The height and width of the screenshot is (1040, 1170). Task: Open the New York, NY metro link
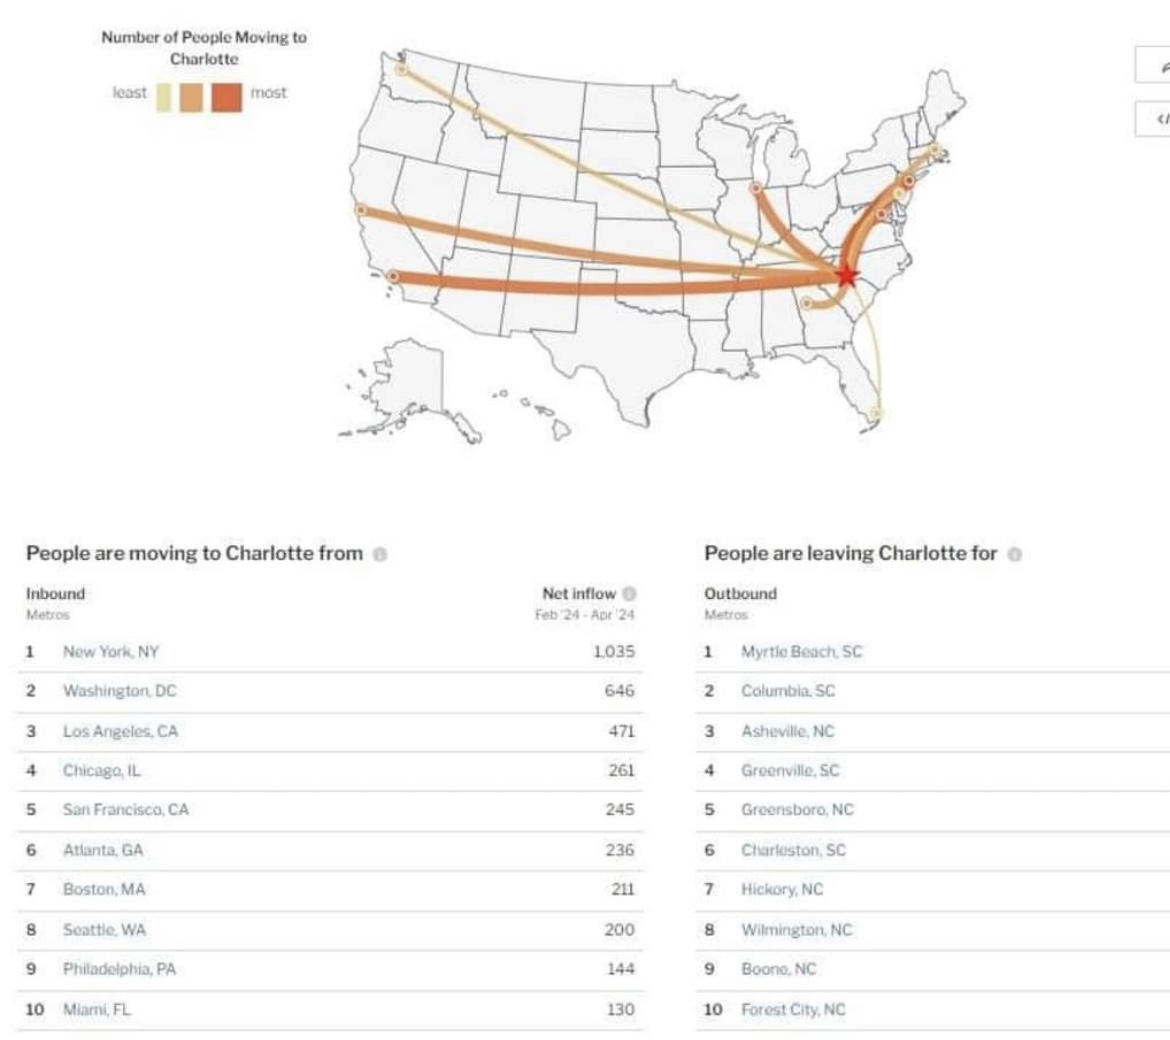point(111,652)
